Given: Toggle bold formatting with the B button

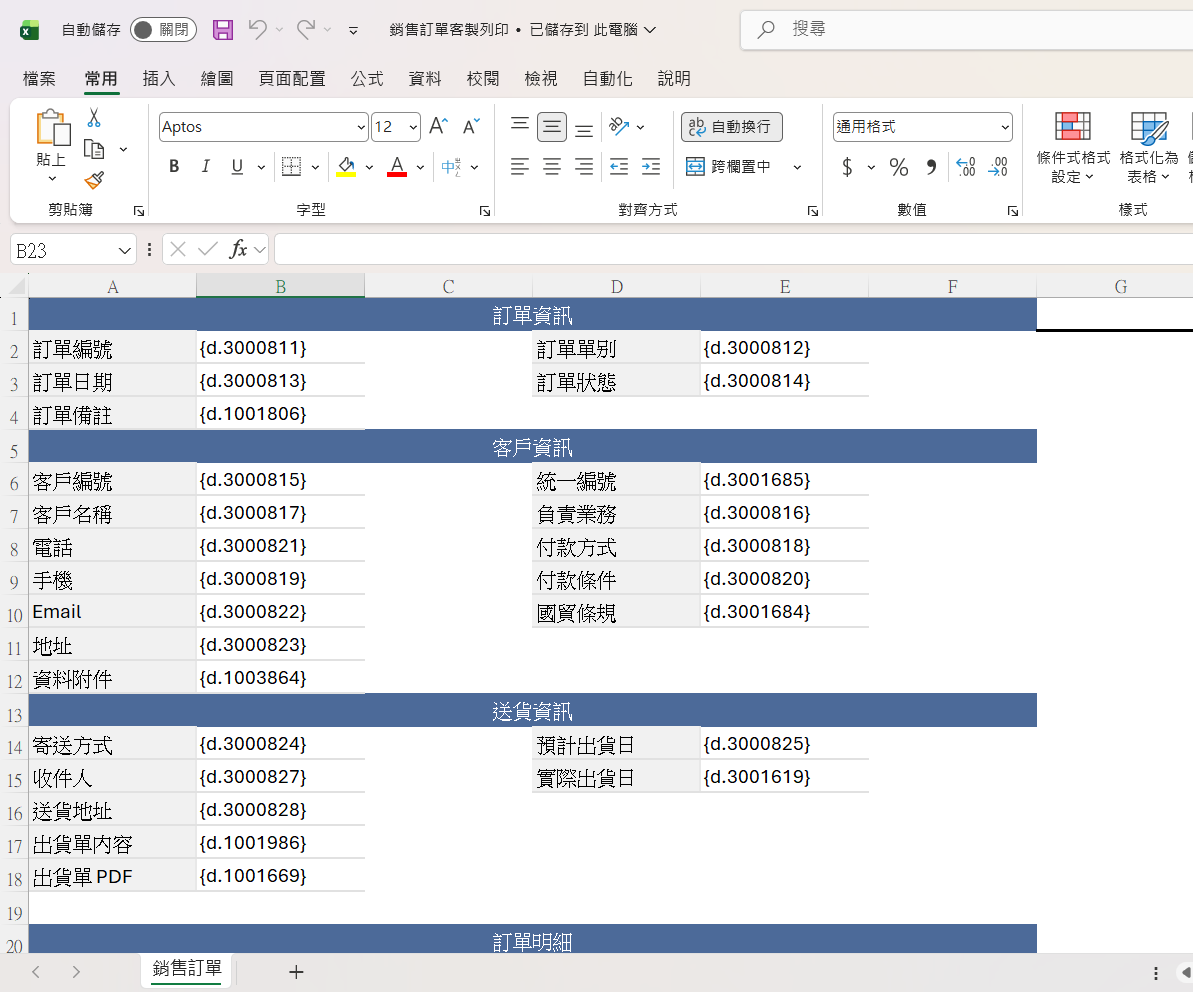Looking at the screenshot, I should [x=174, y=167].
